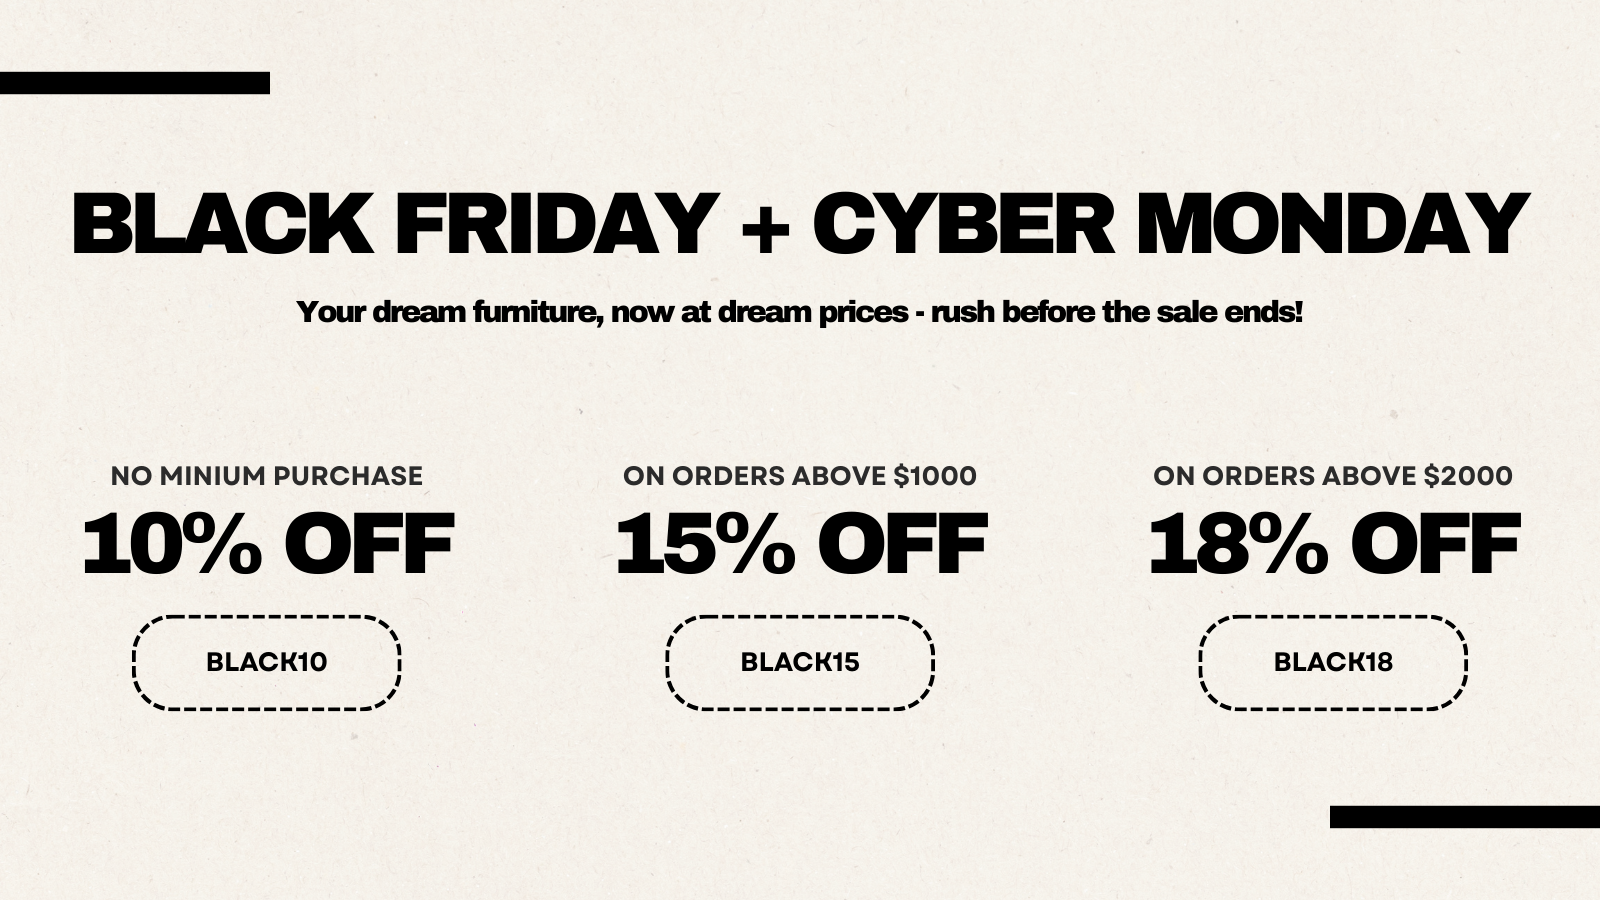Click the $1000 amount in the order condition
The image size is (1600, 900).
[x=935, y=476]
